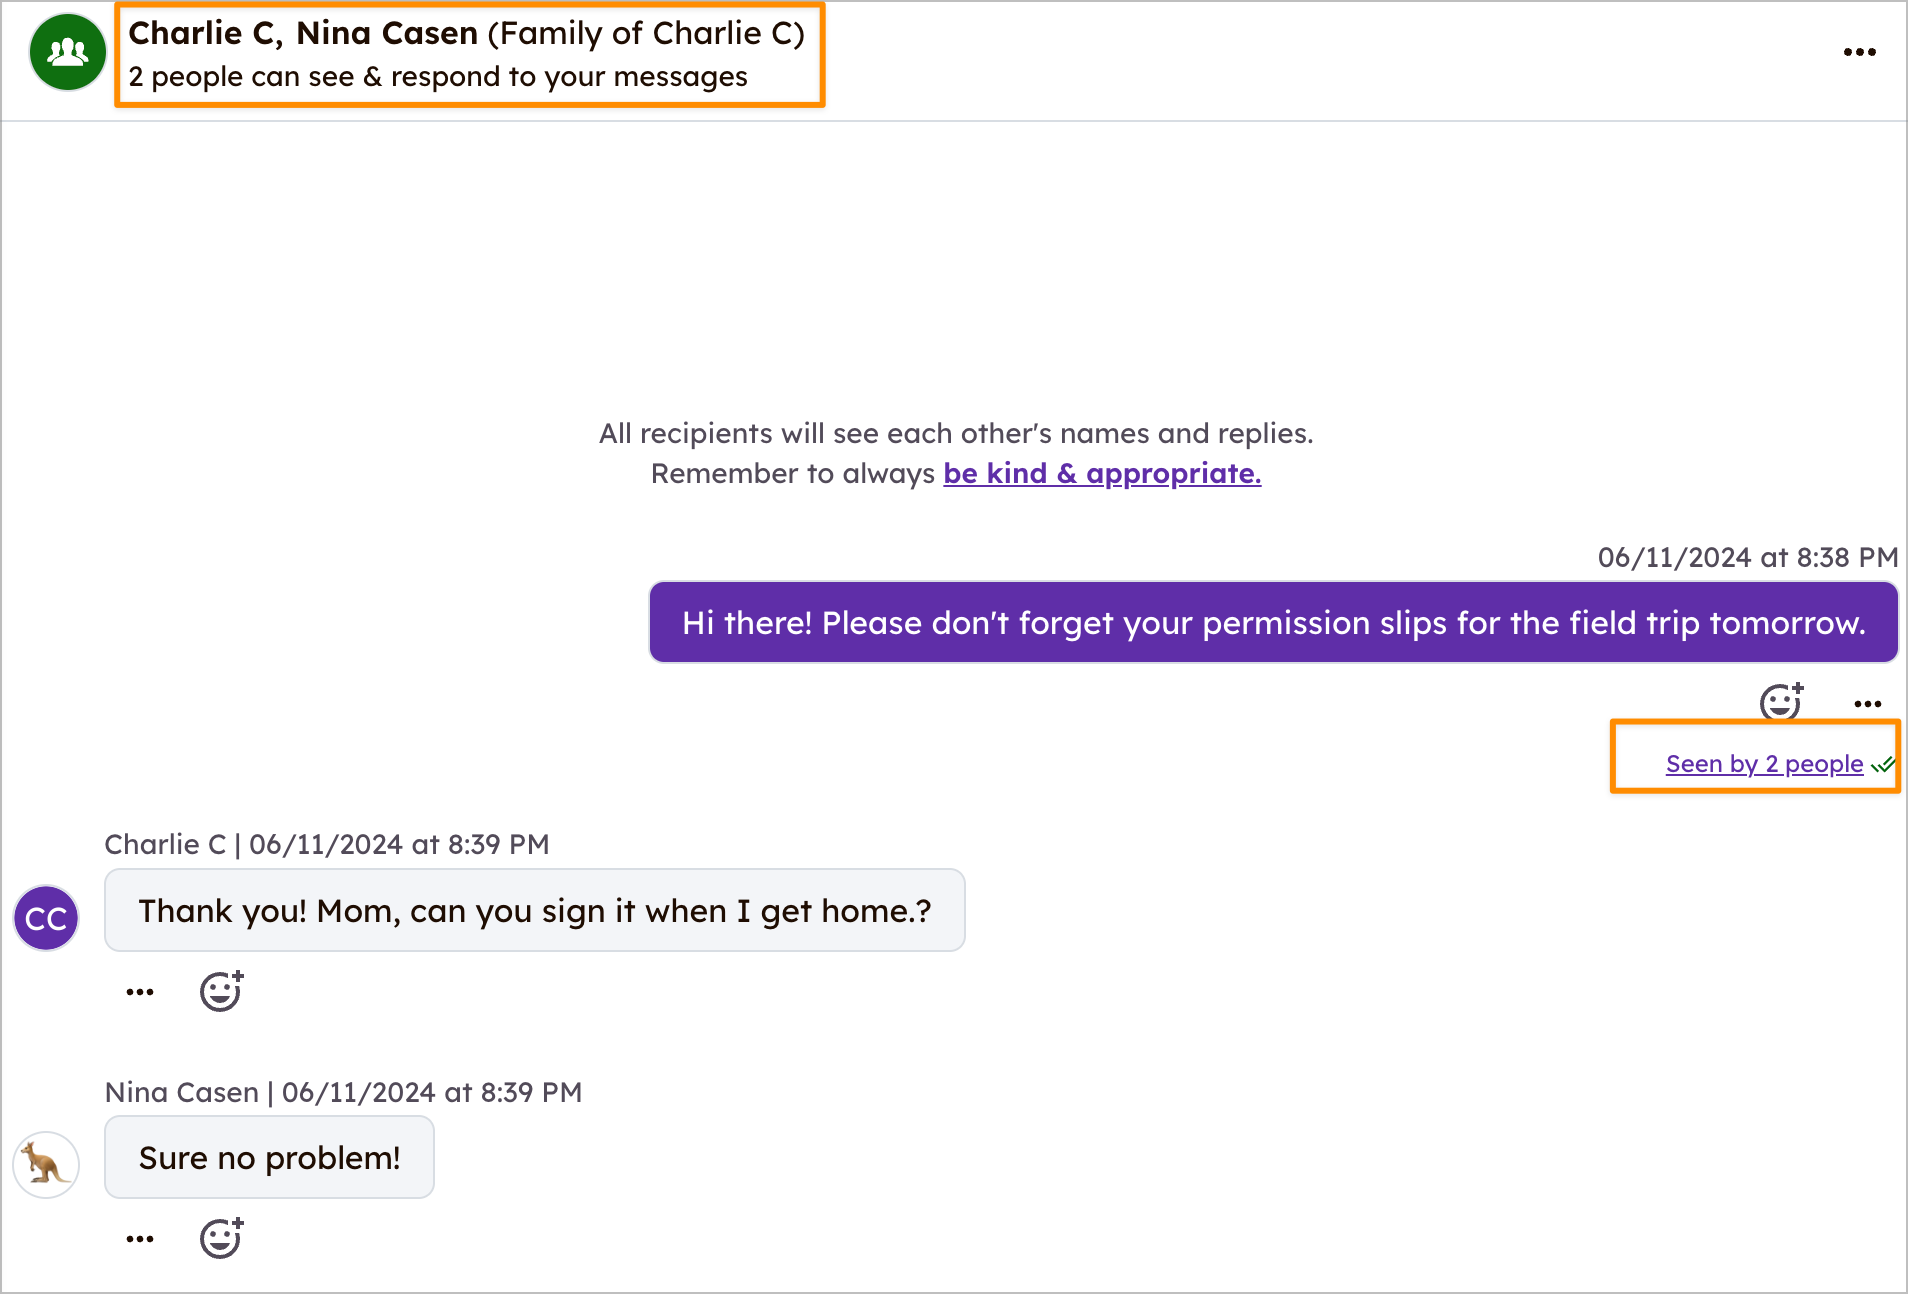This screenshot has height=1294, width=1908.
Task: Click the green group conversation avatar icon
Action: point(67,52)
